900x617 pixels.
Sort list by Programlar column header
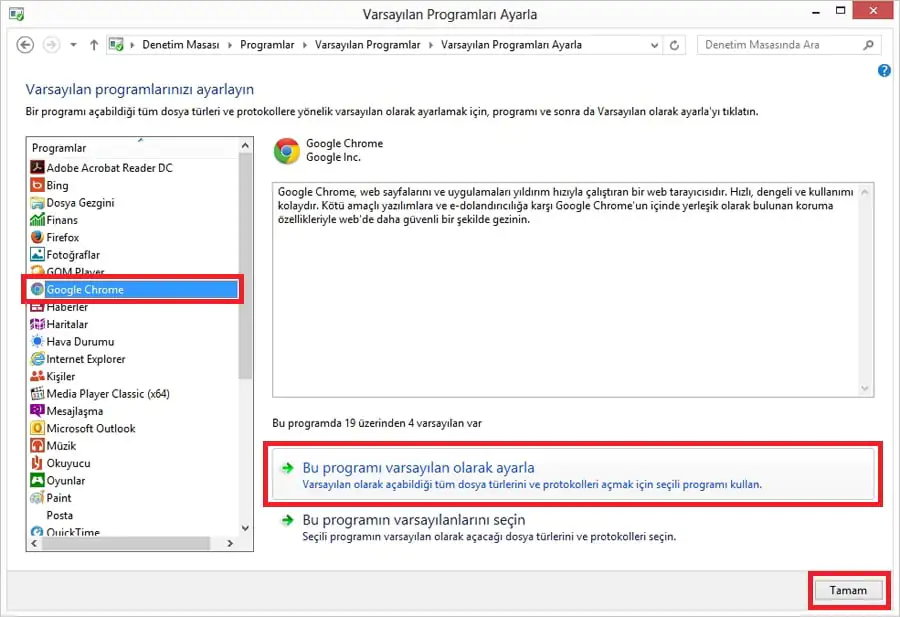[x=132, y=148]
